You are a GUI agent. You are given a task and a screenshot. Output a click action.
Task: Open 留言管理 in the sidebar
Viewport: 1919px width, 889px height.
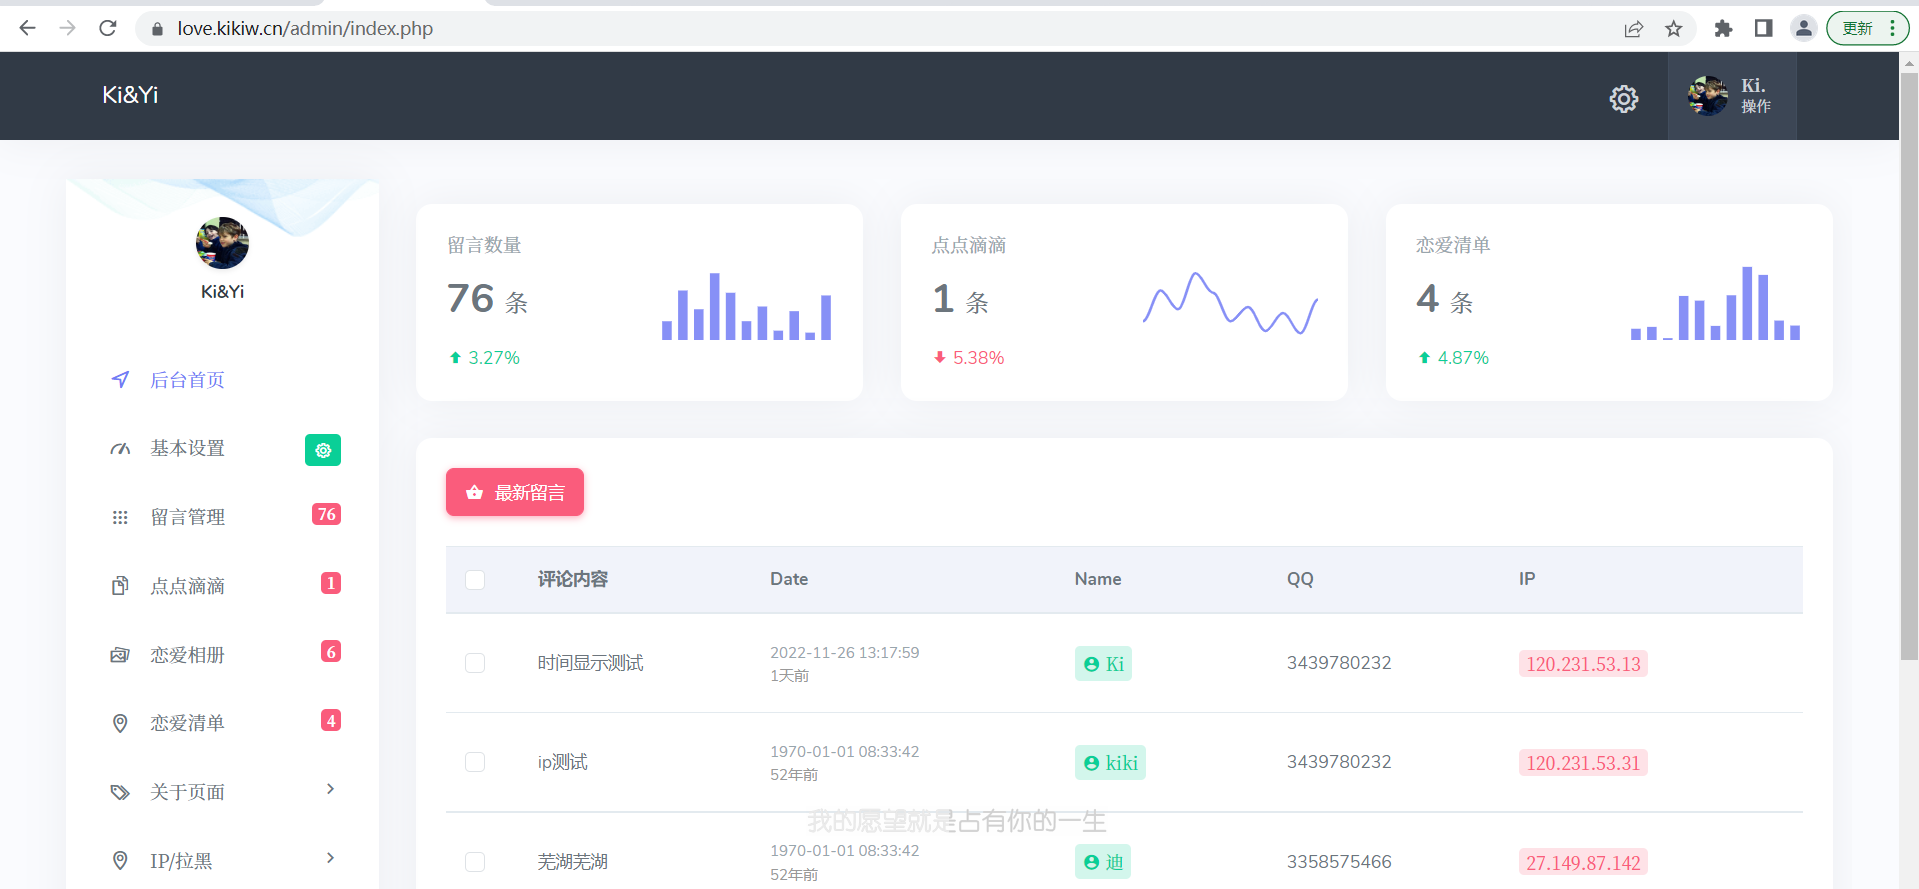(x=188, y=517)
